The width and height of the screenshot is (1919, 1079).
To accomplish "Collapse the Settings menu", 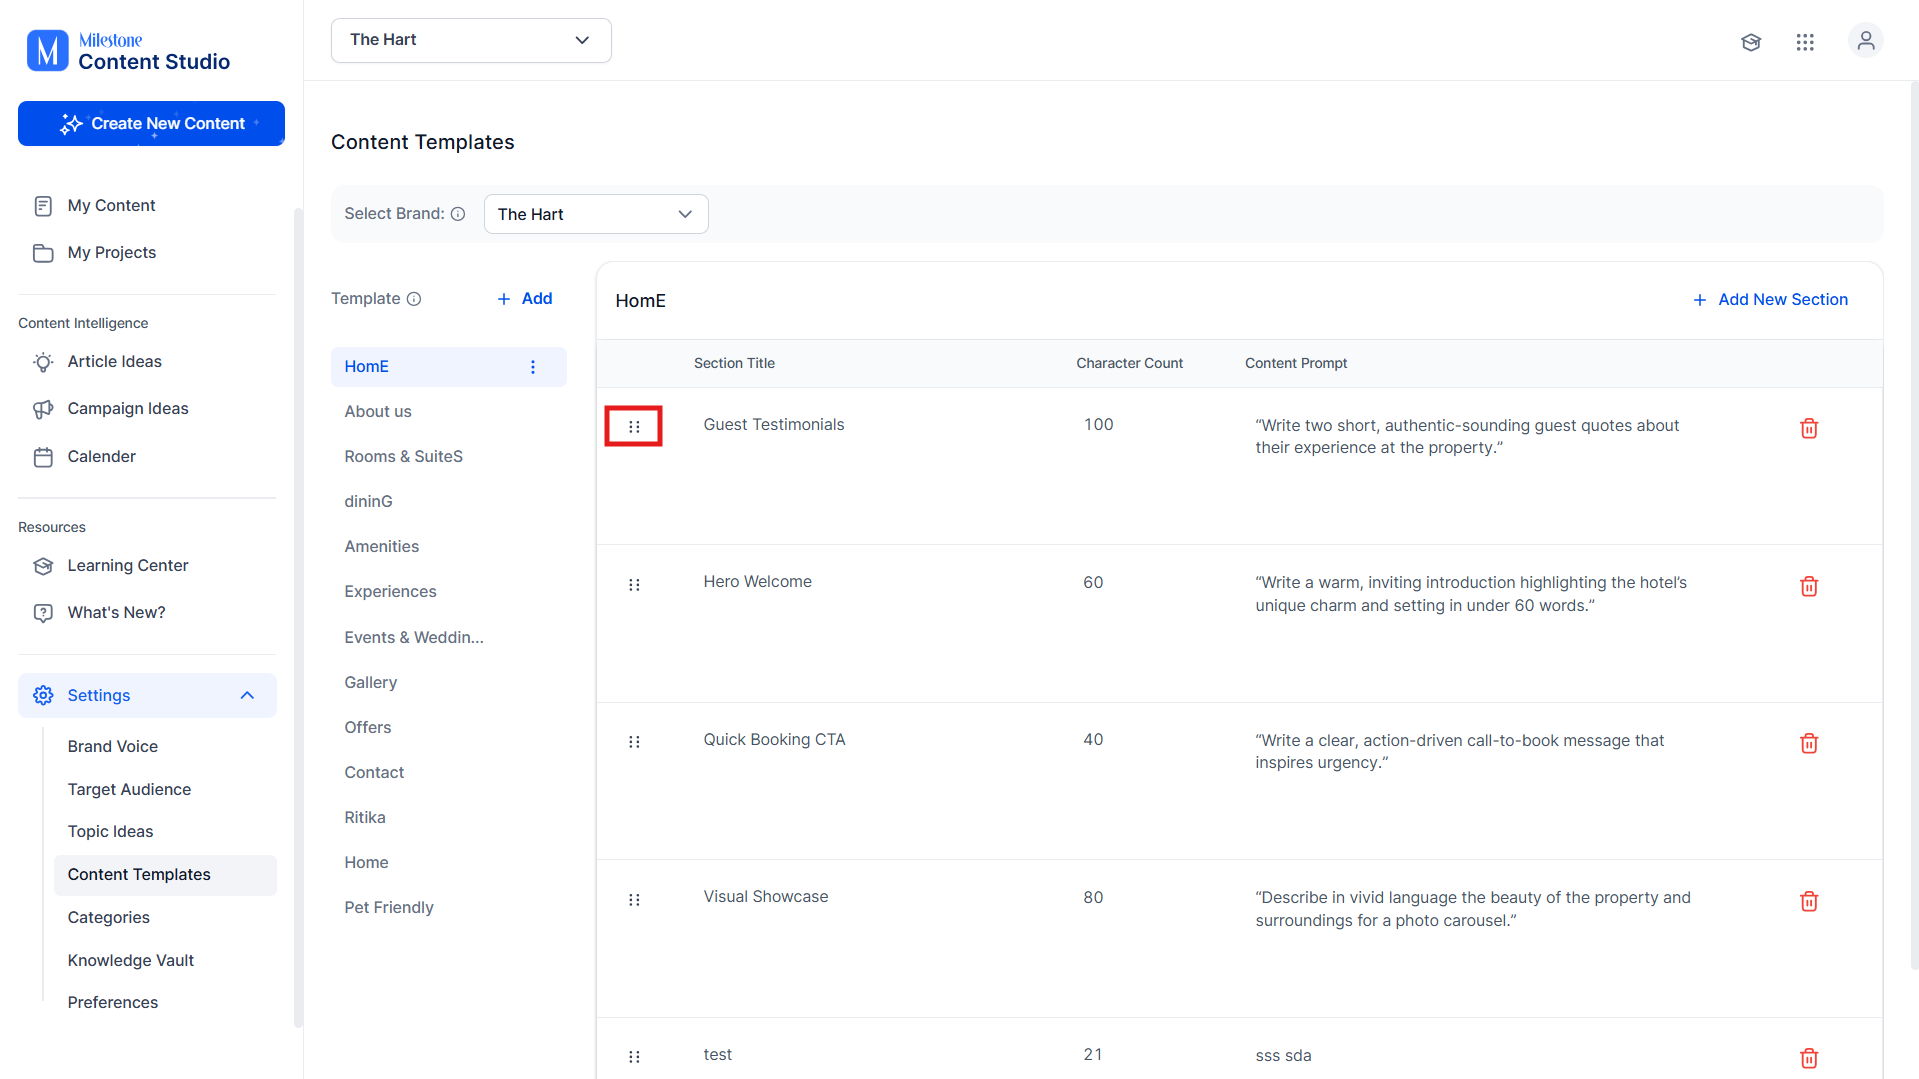I will [x=147, y=695].
